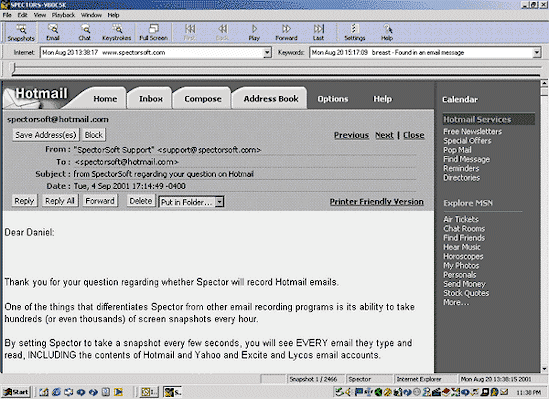Click the Reply button

24,201
